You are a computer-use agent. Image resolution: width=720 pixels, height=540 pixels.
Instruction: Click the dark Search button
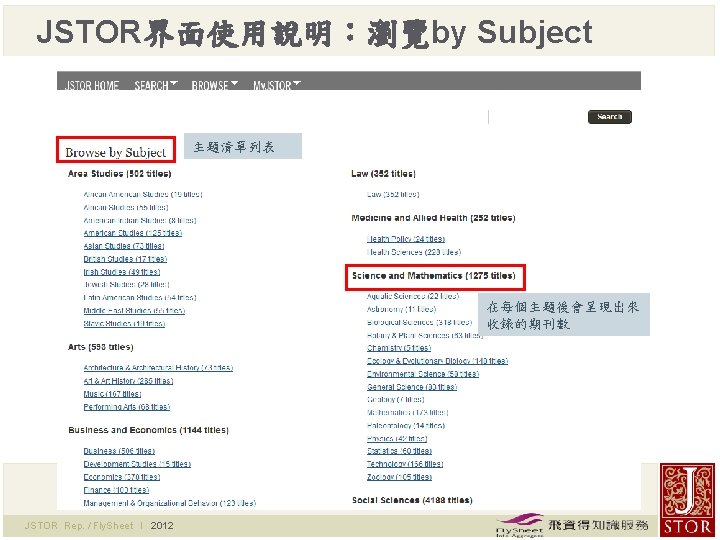click(609, 117)
